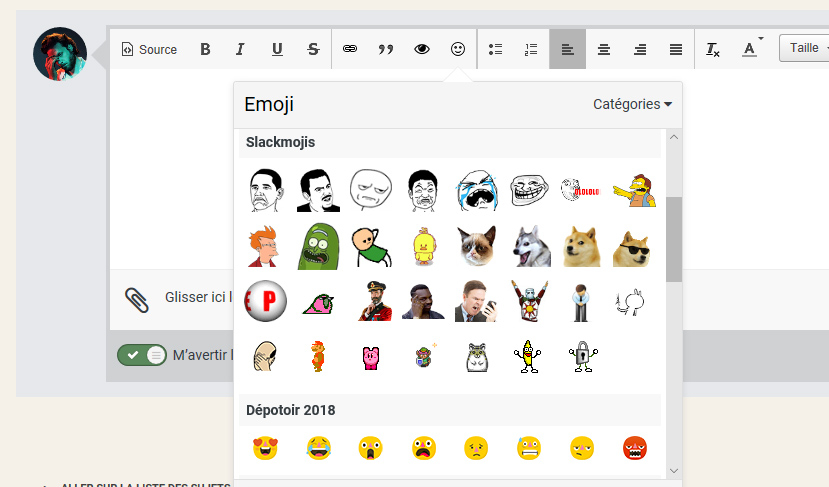The image size is (829, 487).
Task: Open the Taille font size dropdown
Action: point(804,48)
